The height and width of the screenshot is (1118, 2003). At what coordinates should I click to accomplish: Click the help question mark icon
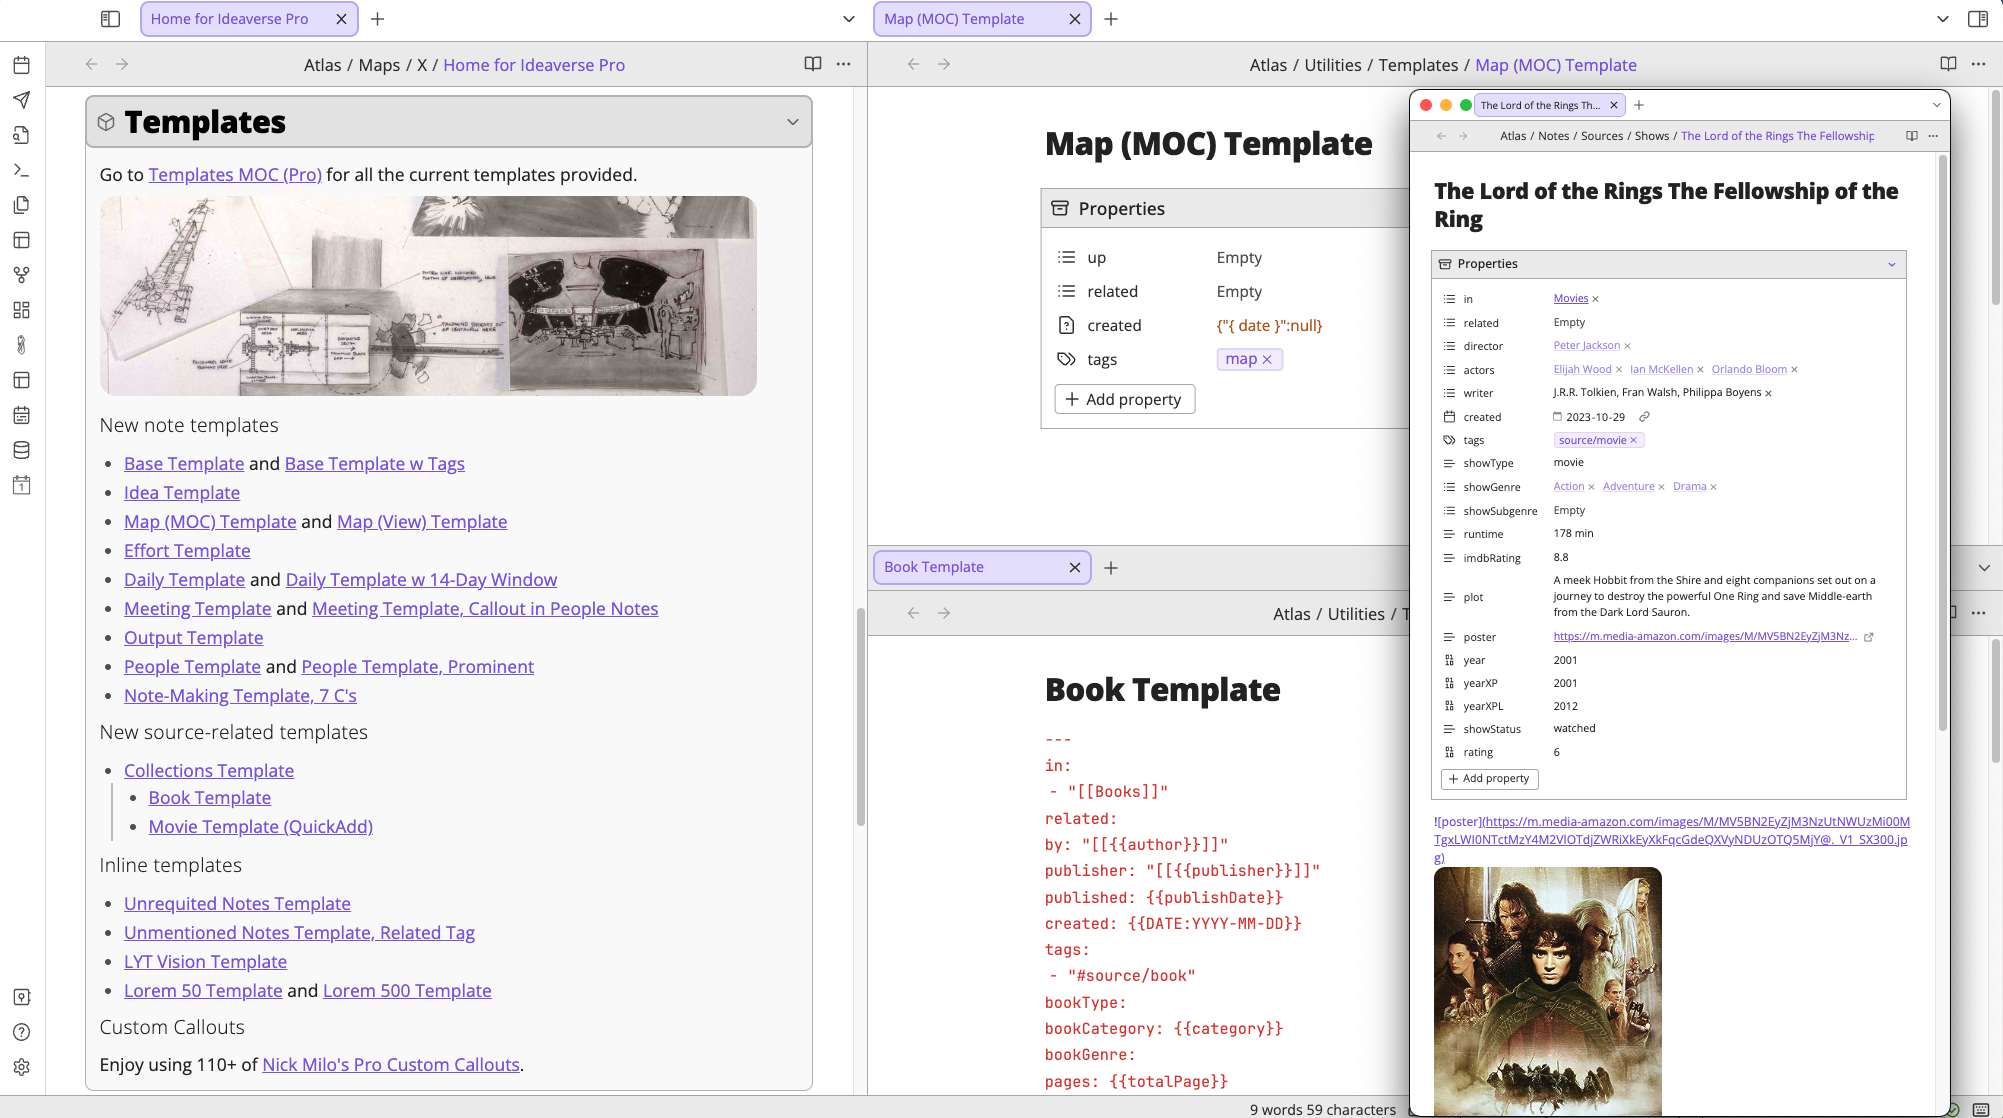[x=21, y=1032]
